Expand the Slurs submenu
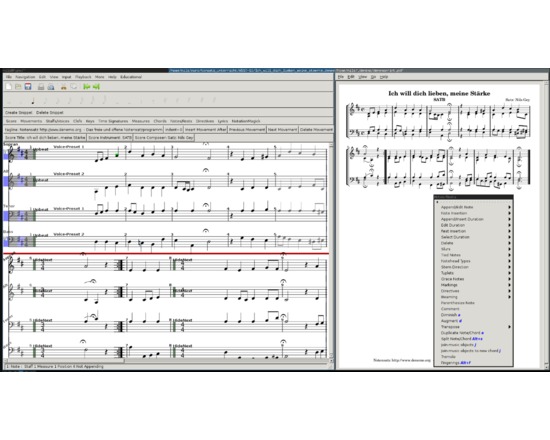The height and width of the screenshot is (440, 550). 474,249
